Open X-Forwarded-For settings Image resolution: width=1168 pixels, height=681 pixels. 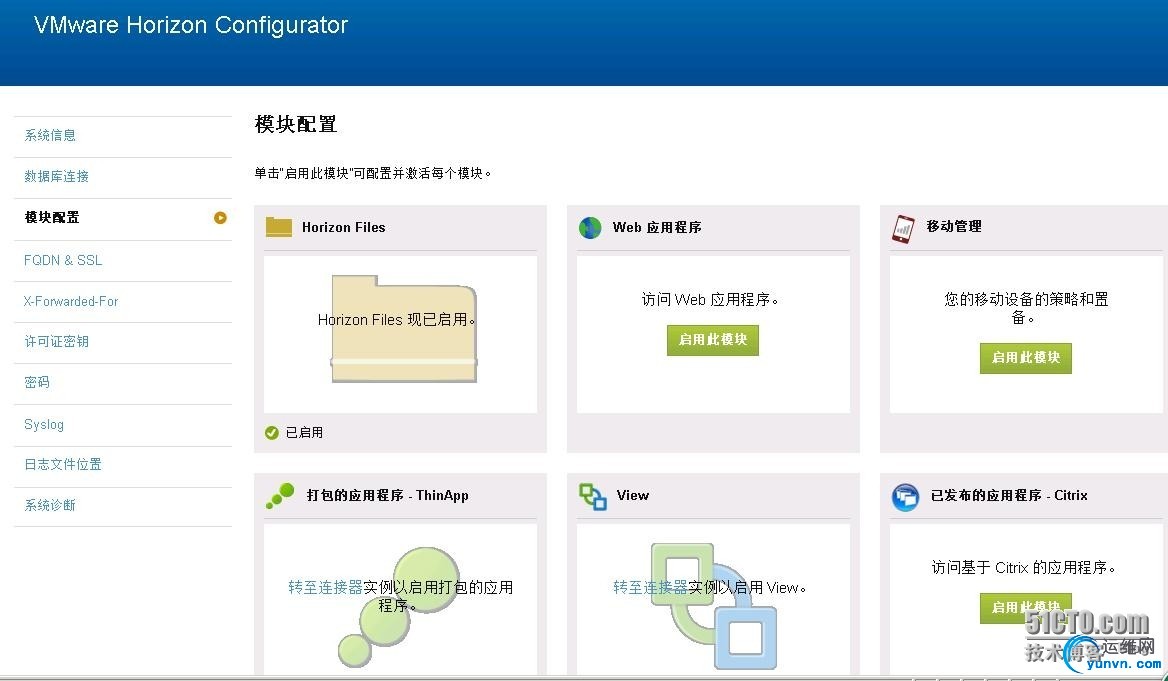point(71,301)
